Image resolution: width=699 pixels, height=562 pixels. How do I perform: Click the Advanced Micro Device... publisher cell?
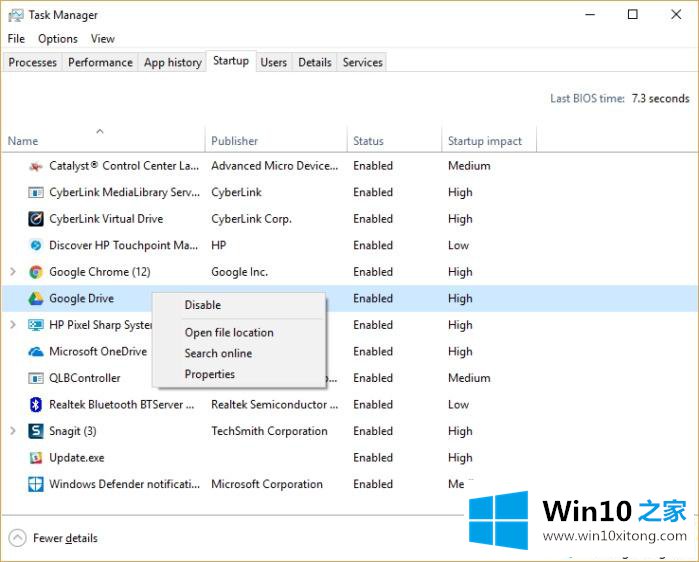[275, 166]
